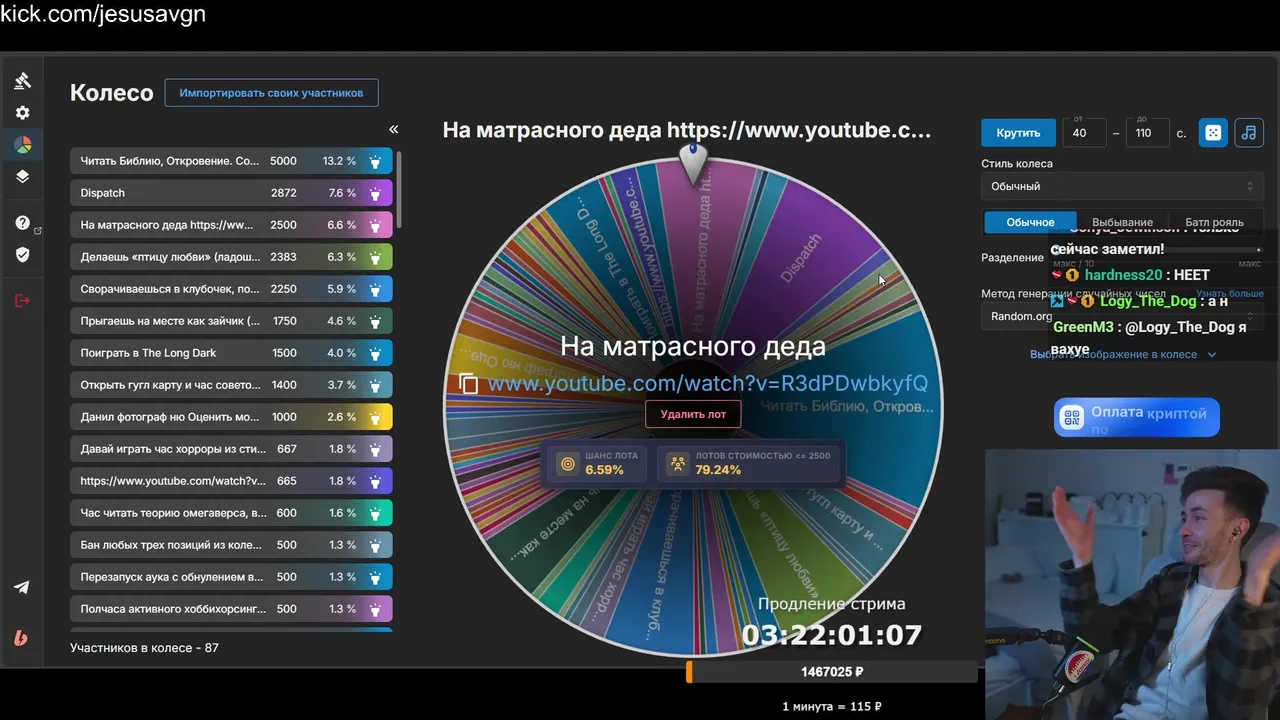Screen dimensions: 1280x720
Task: Click the wheel pointer marker at top
Action: pos(693,162)
